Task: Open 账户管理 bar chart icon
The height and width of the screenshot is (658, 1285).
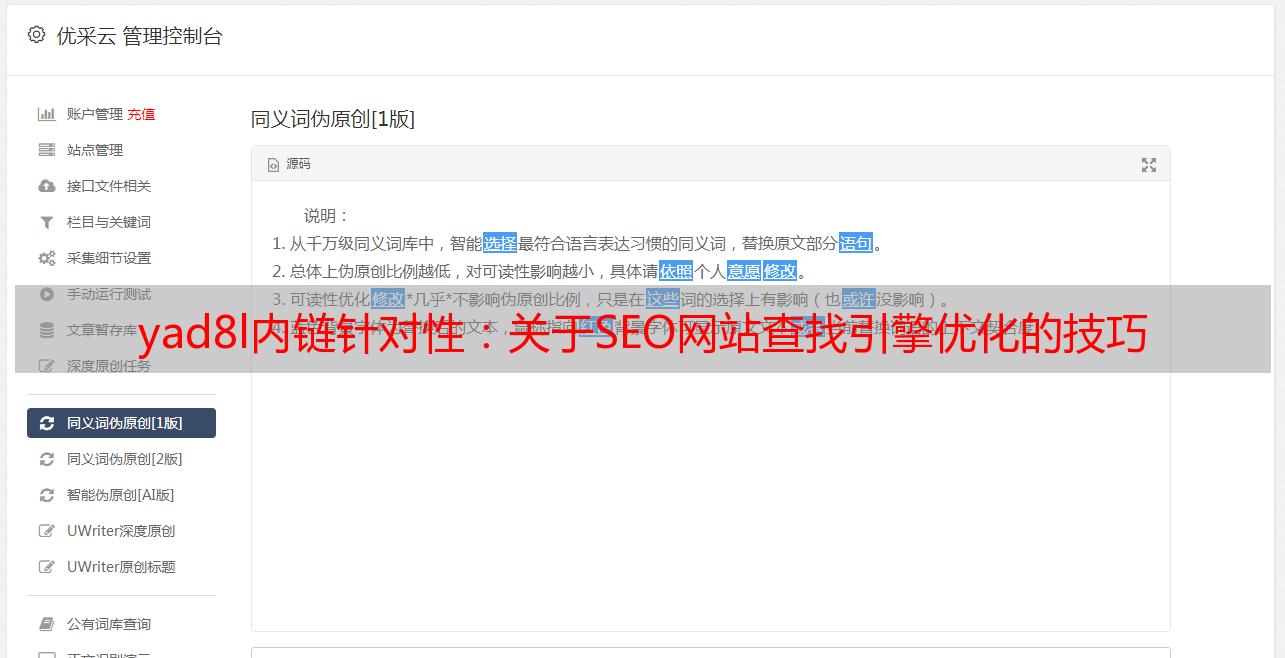Action: tap(46, 114)
